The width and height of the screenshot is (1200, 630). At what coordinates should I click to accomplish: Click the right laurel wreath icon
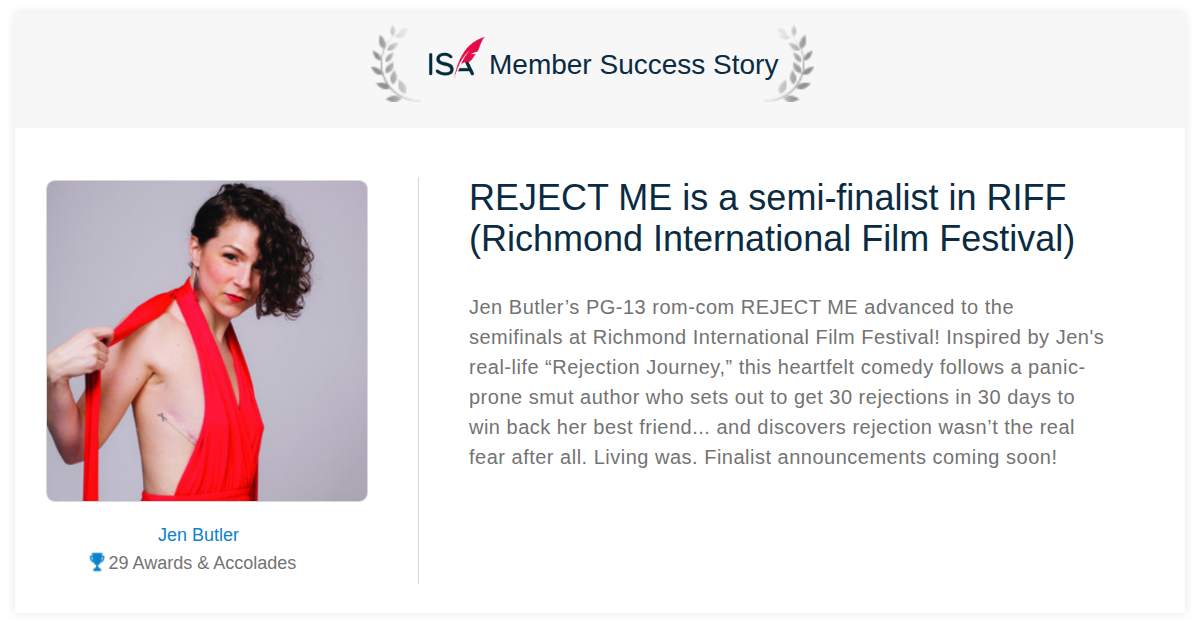tap(789, 65)
